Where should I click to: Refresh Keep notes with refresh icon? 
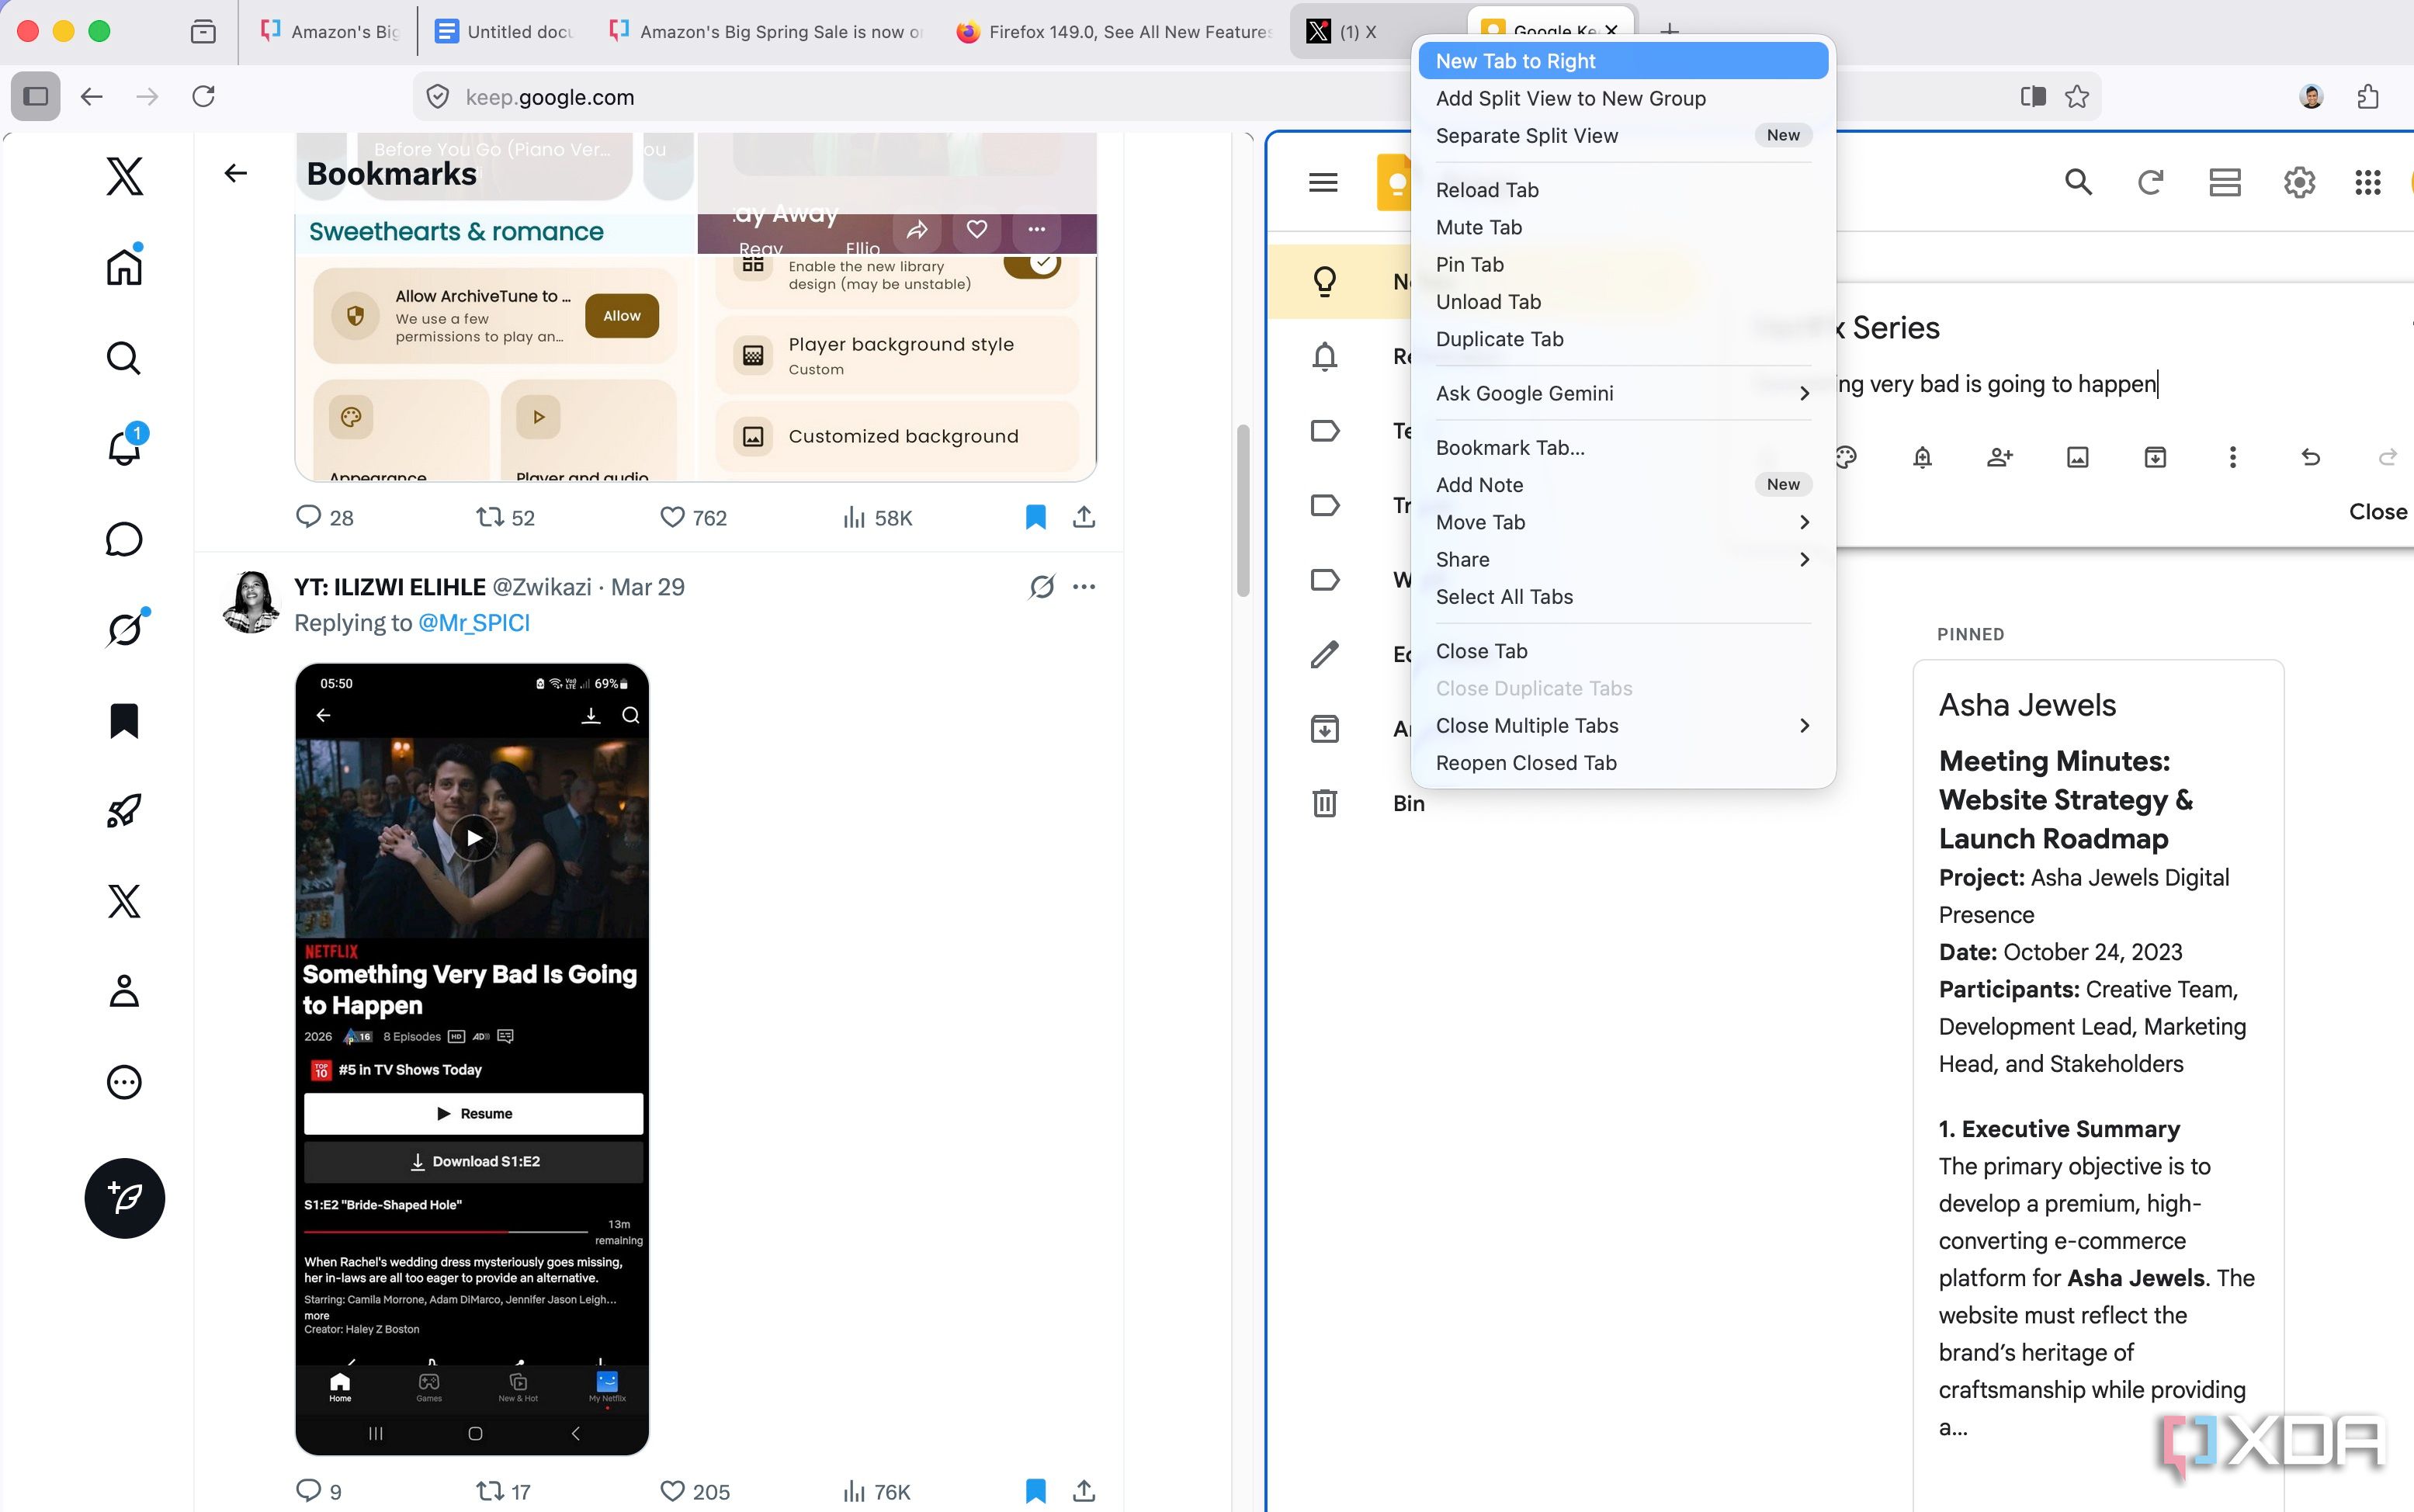tap(2150, 182)
